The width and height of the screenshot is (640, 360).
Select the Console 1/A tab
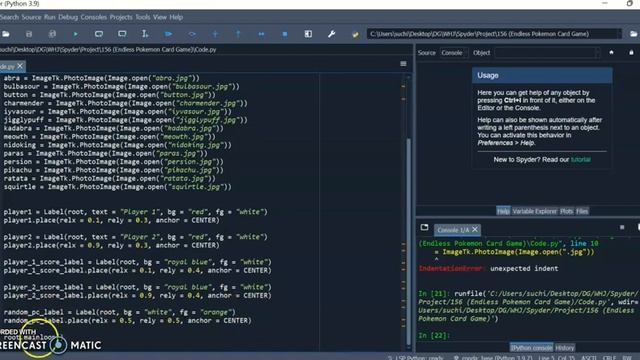coord(453,230)
